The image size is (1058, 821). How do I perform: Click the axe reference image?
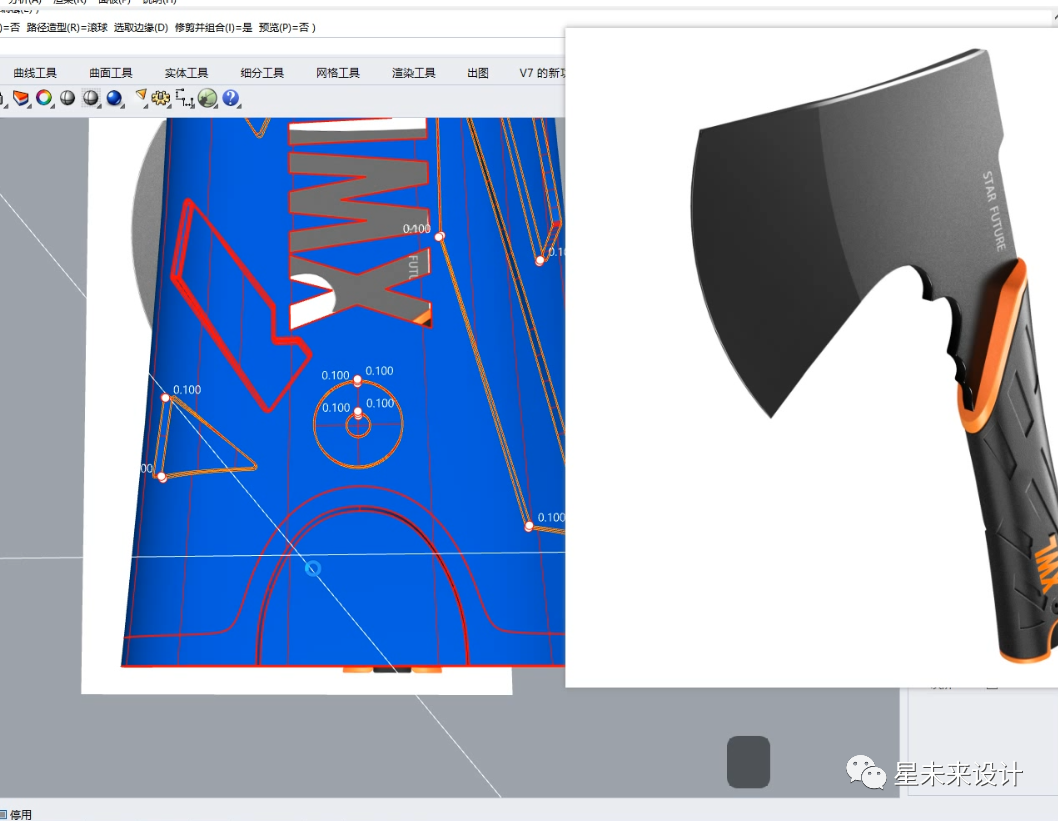811,357
